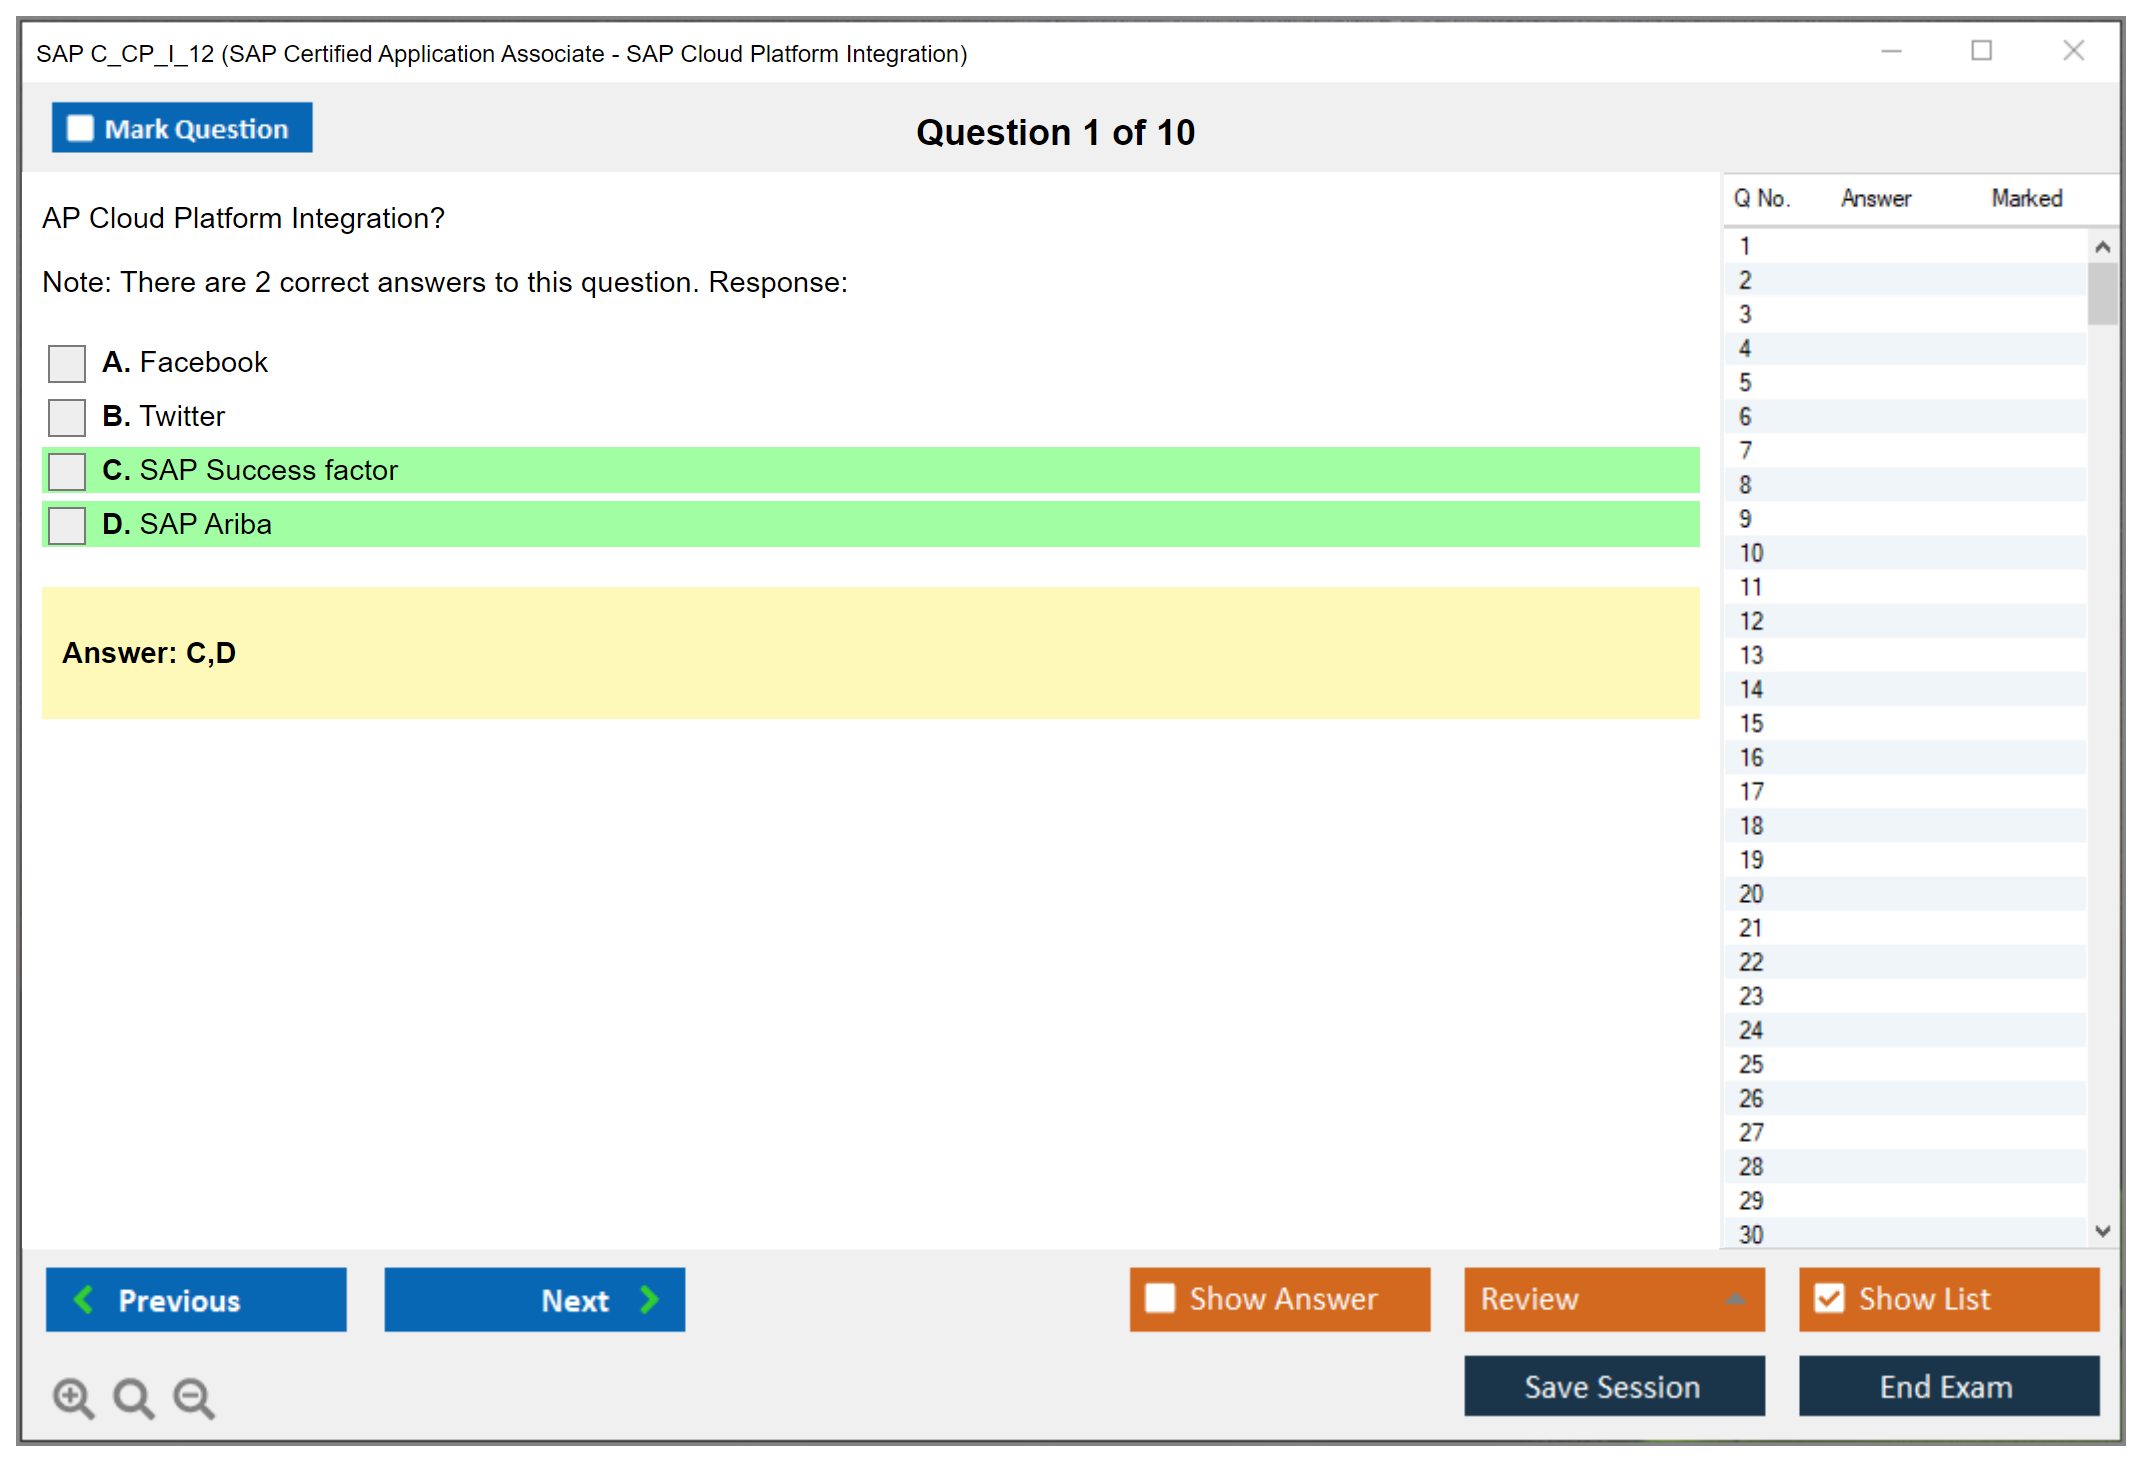Uncheck the Show List option
This screenshot has height=1470, width=2150.
pos(1829,1298)
